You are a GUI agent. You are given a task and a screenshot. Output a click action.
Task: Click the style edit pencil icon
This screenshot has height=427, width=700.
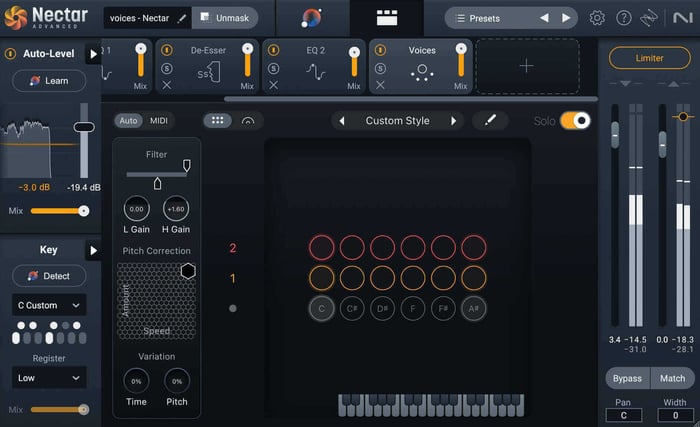click(x=490, y=120)
